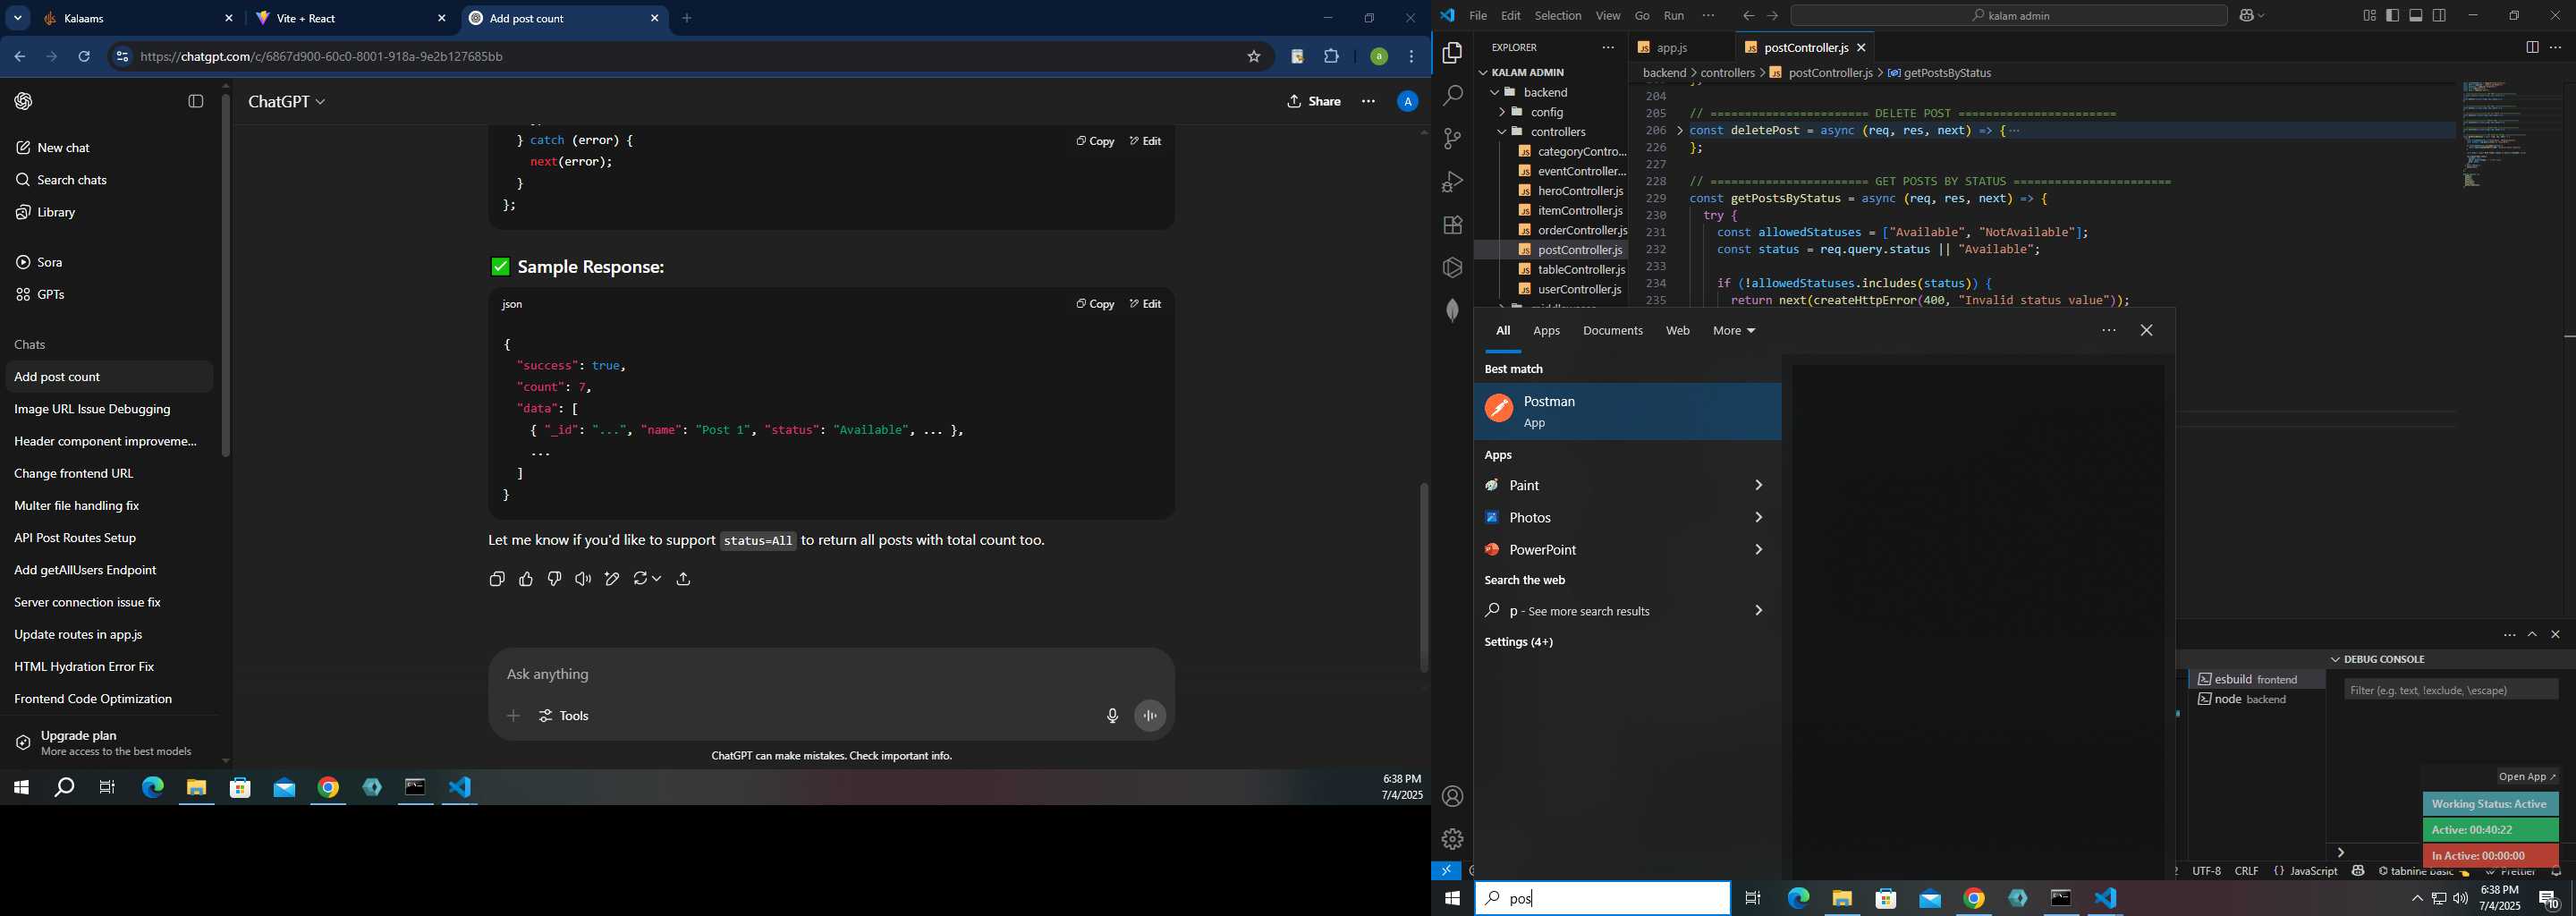Viewport: 2576px width, 916px height.
Task: Open File Explorer in right taskbar
Action: coord(1842,899)
